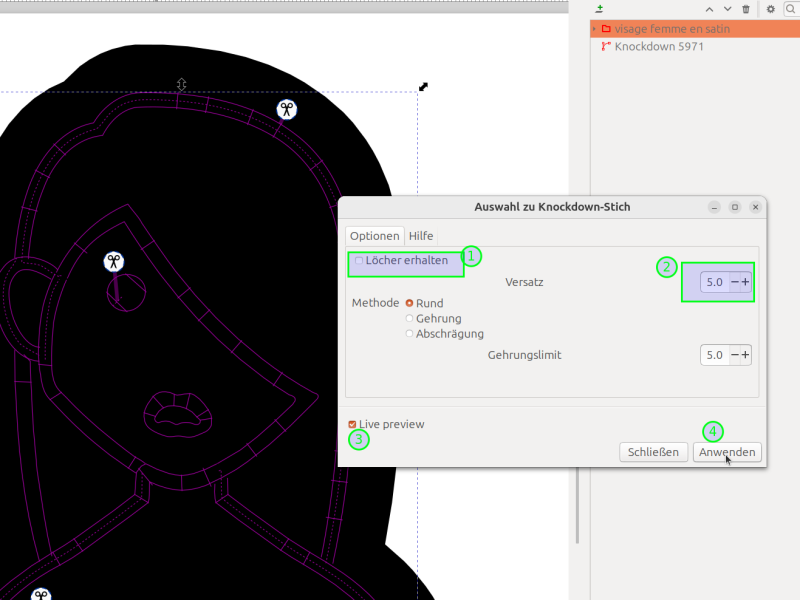800x600 pixels.
Task: Decrease the Gehrungslimit value with the minus button
Action: [x=735, y=355]
